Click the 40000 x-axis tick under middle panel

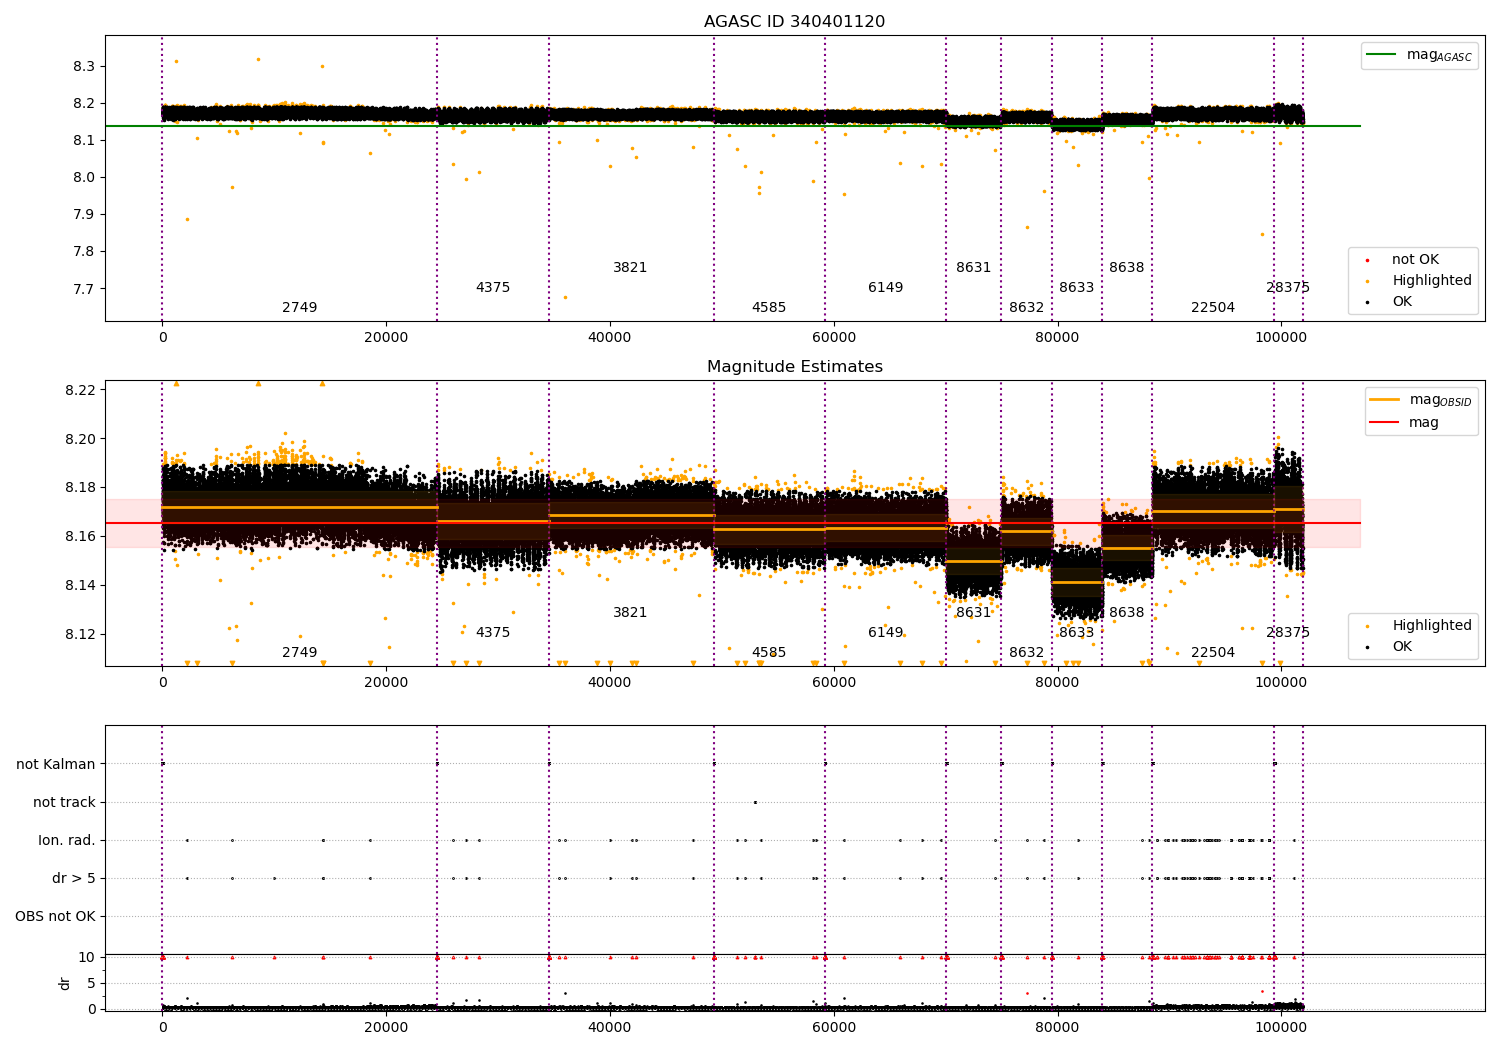click(x=610, y=683)
